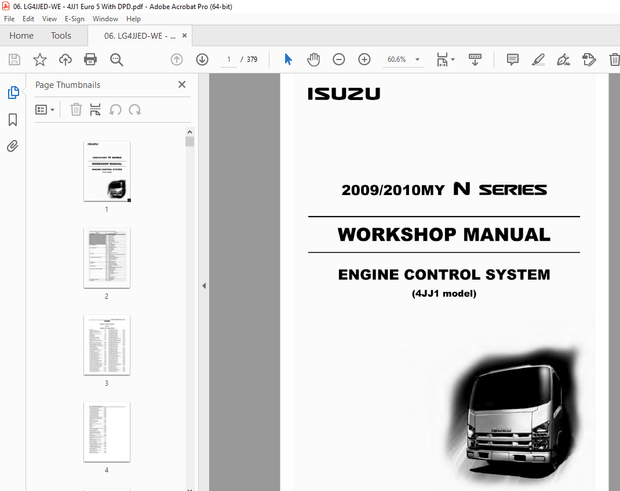Print the document using the printer icon

pyautogui.click(x=91, y=60)
